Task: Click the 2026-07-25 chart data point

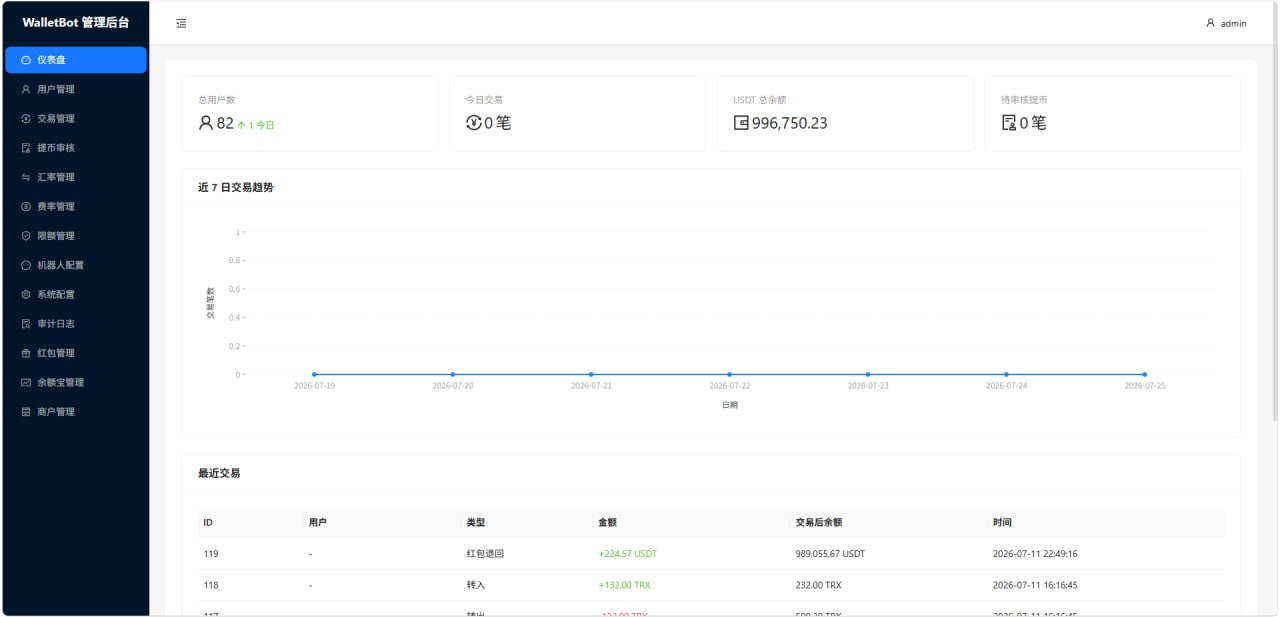Action: [1144, 374]
